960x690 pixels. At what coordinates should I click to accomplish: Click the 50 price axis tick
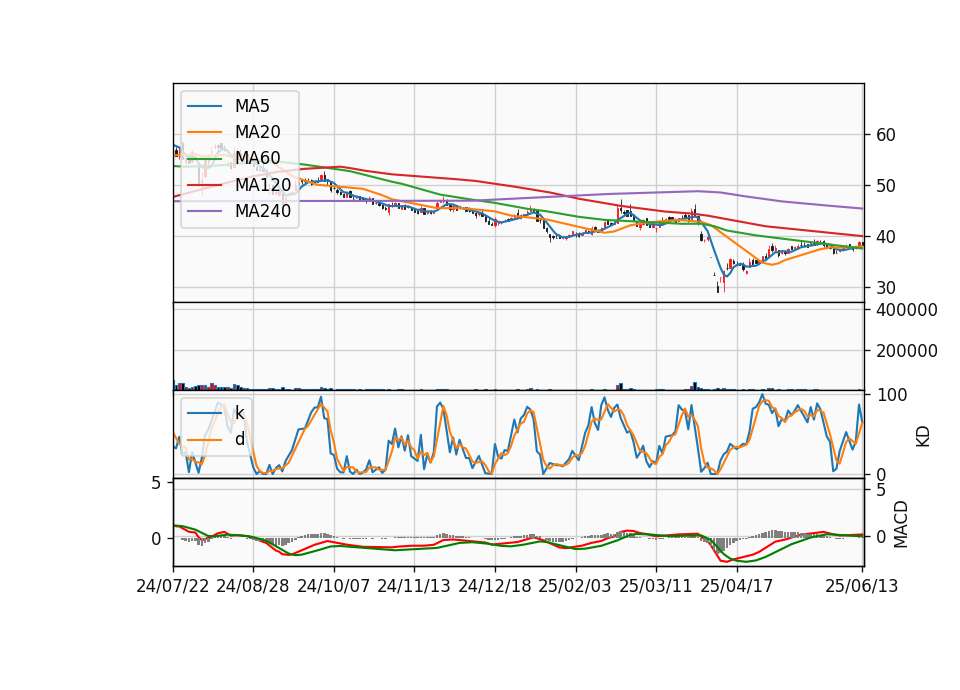click(x=885, y=186)
